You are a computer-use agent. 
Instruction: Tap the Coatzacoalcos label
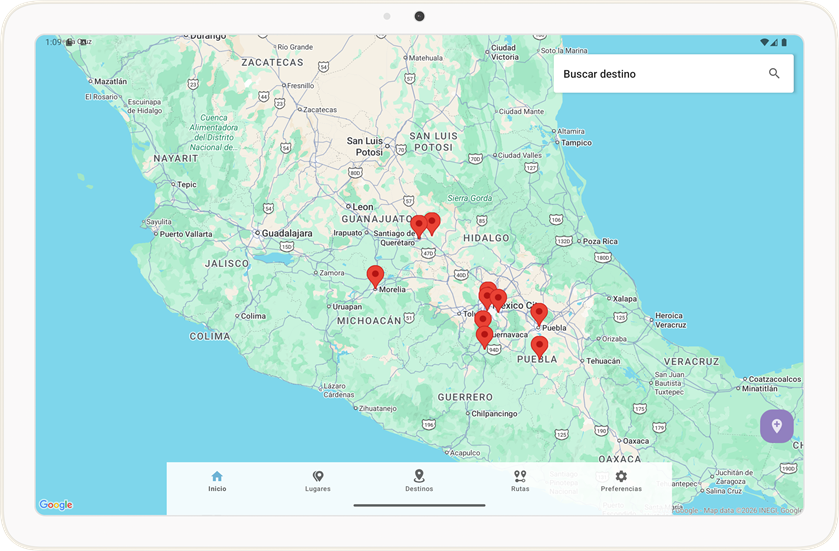click(x=775, y=379)
